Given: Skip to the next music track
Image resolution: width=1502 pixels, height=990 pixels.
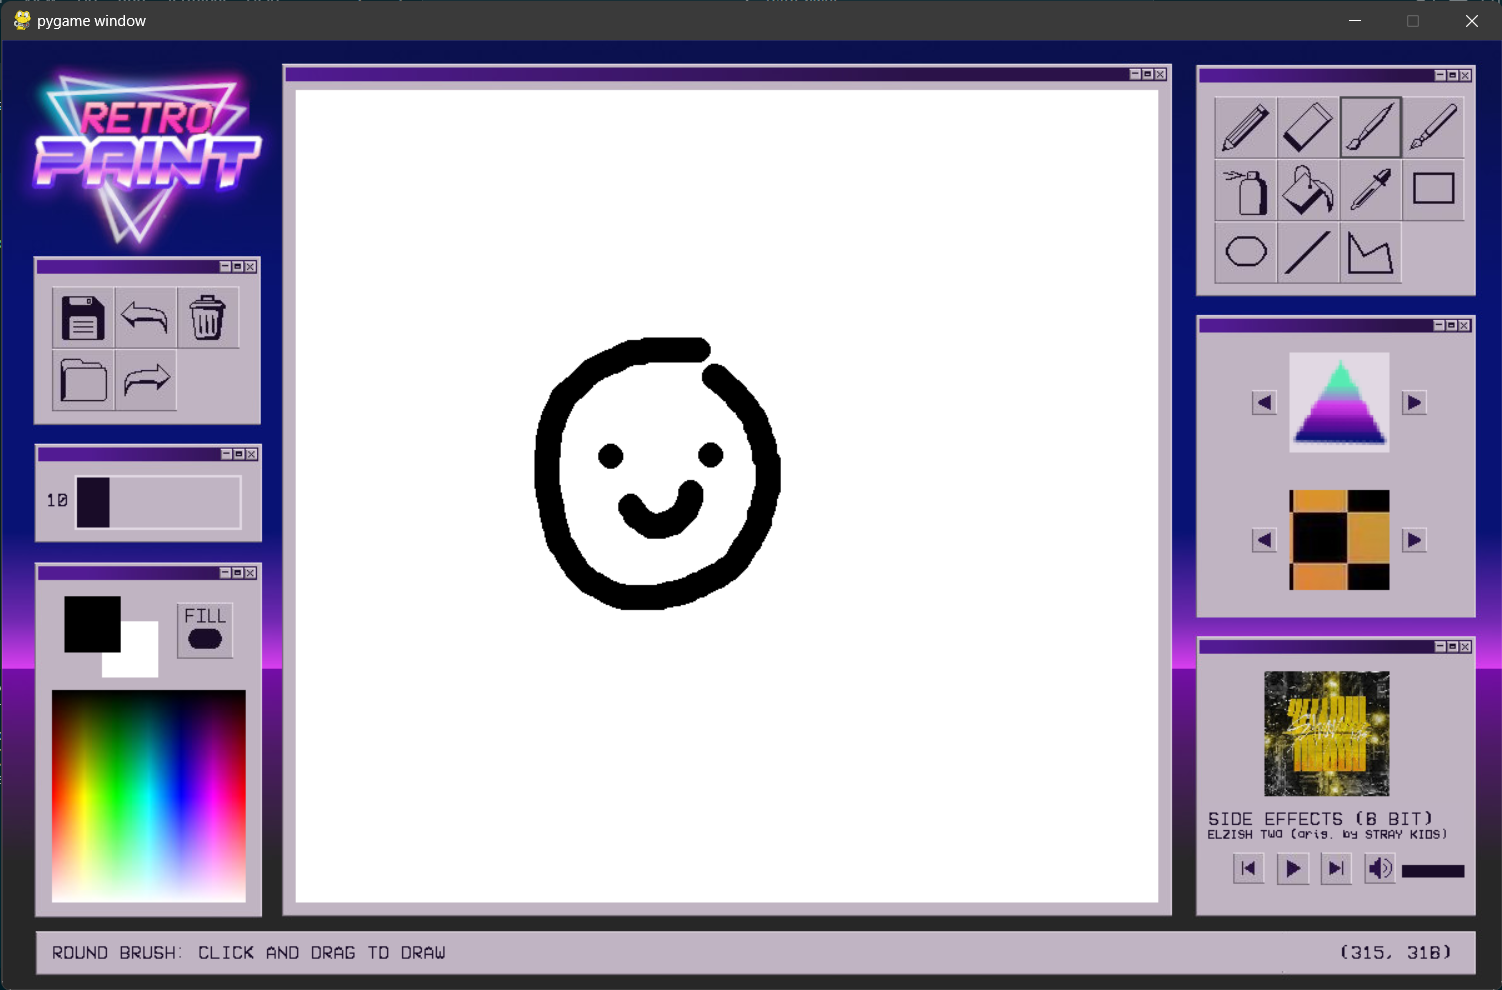Looking at the screenshot, I should (1336, 868).
